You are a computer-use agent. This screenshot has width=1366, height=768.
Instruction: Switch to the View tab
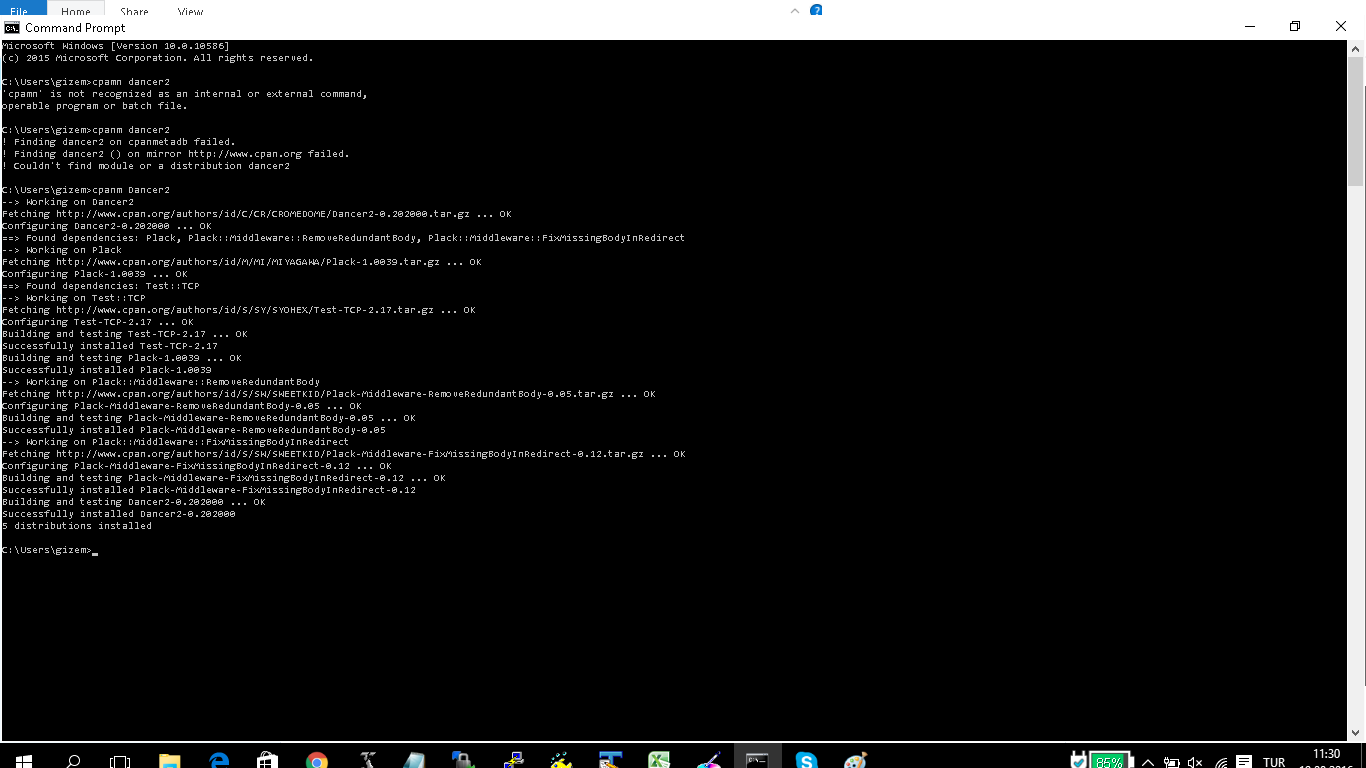point(190,12)
